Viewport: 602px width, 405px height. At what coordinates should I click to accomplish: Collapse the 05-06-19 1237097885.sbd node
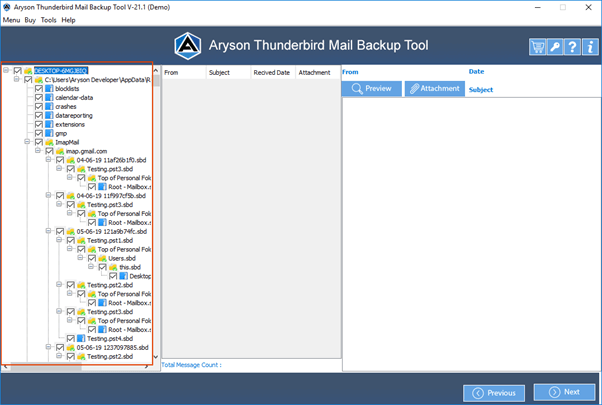tap(48, 347)
